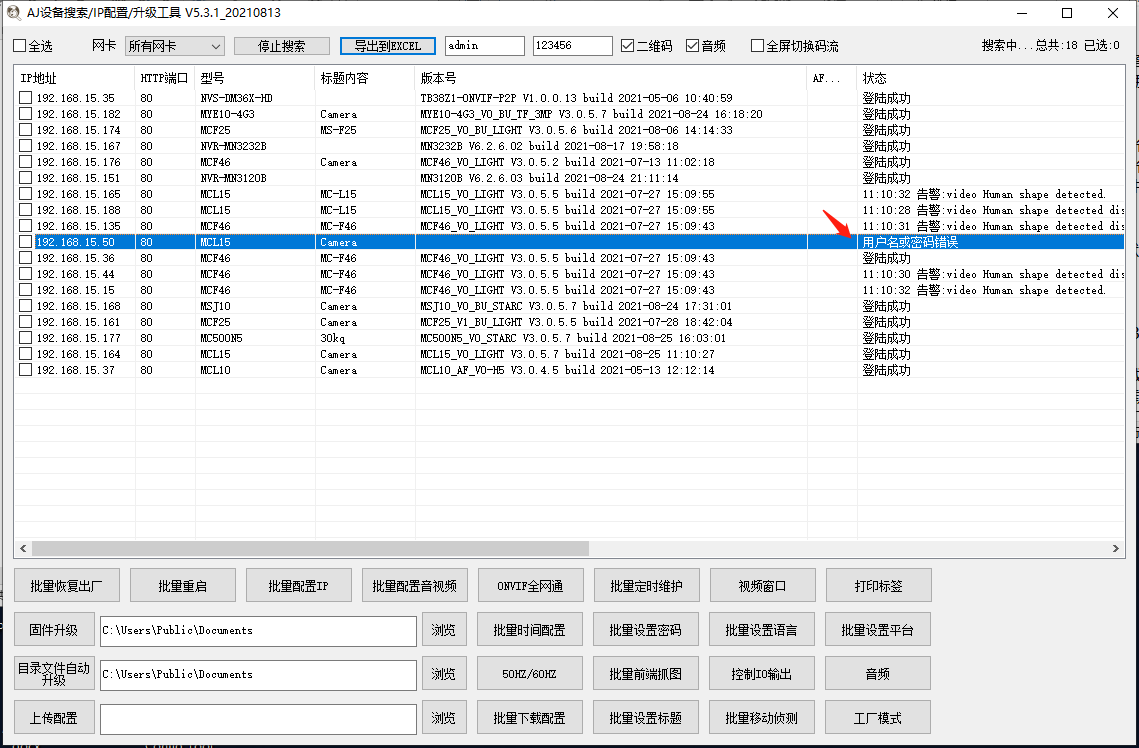Start 固件升级 firmware upgrade

[x=54, y=630]
